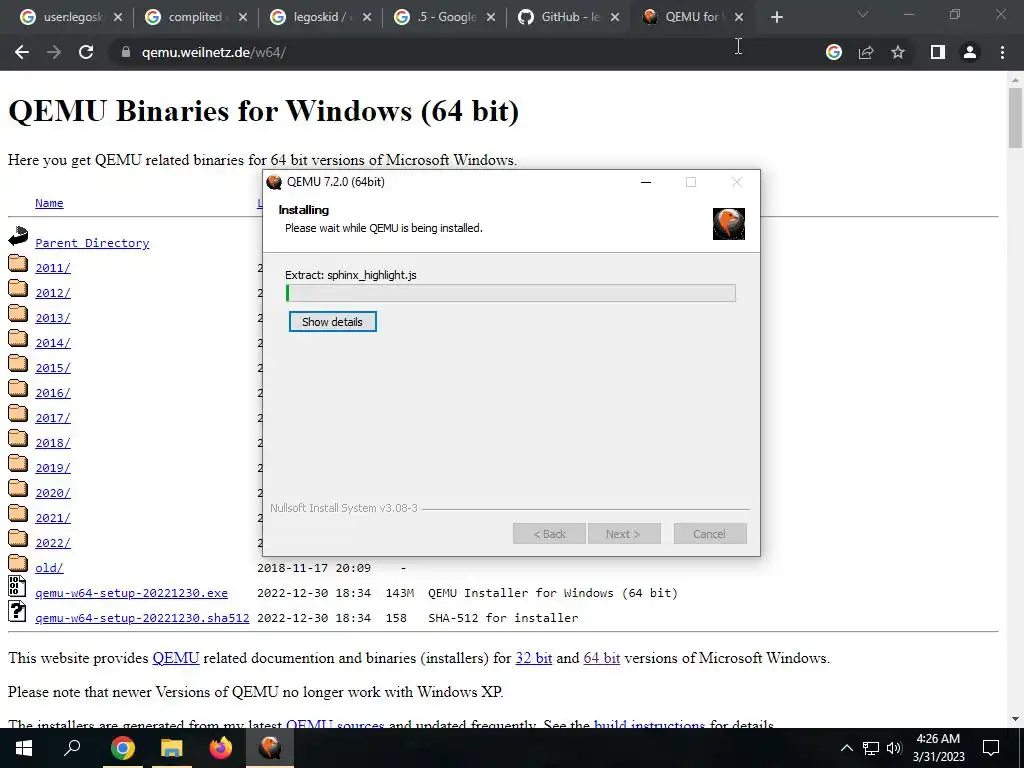The height and width of the screenshot is (768, 1024).
Task: Click the Google icon in the address bar
Action: pos(834,52)
